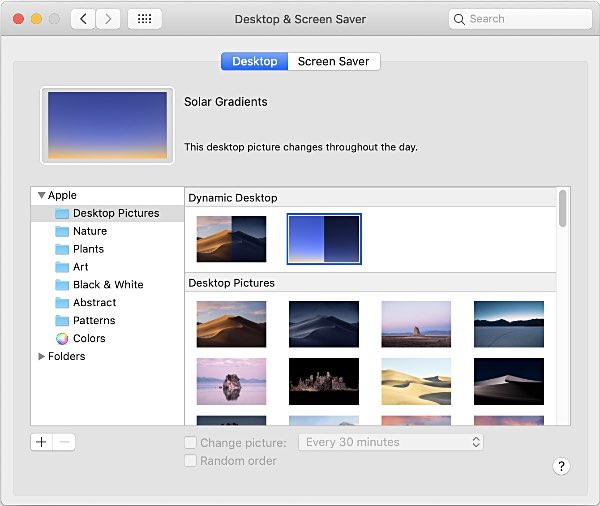This screenshot has height=506, width=600.
Task: Click the back navigation arrow
Action: coord(83,19)
